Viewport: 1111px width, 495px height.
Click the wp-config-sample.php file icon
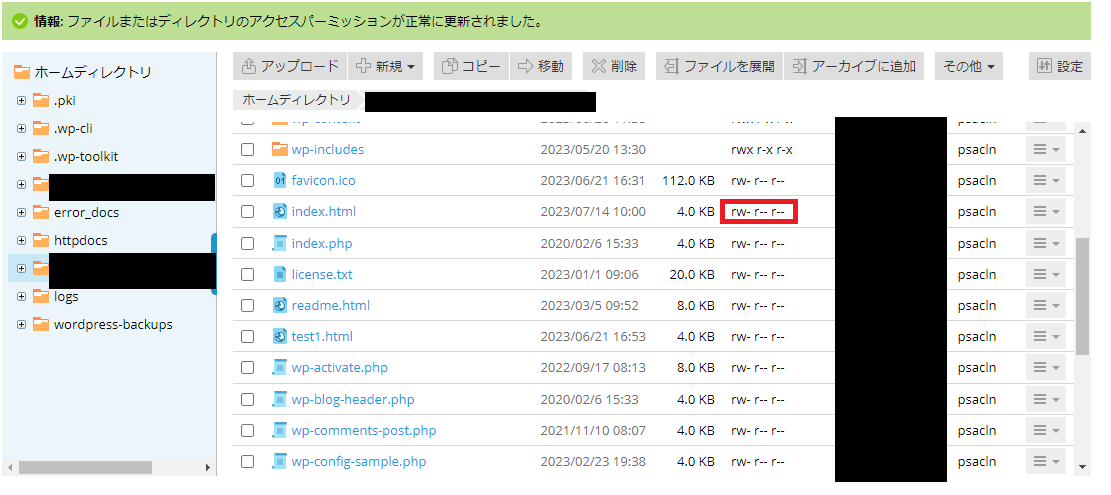pyautogui.click(x=279, y=462)
